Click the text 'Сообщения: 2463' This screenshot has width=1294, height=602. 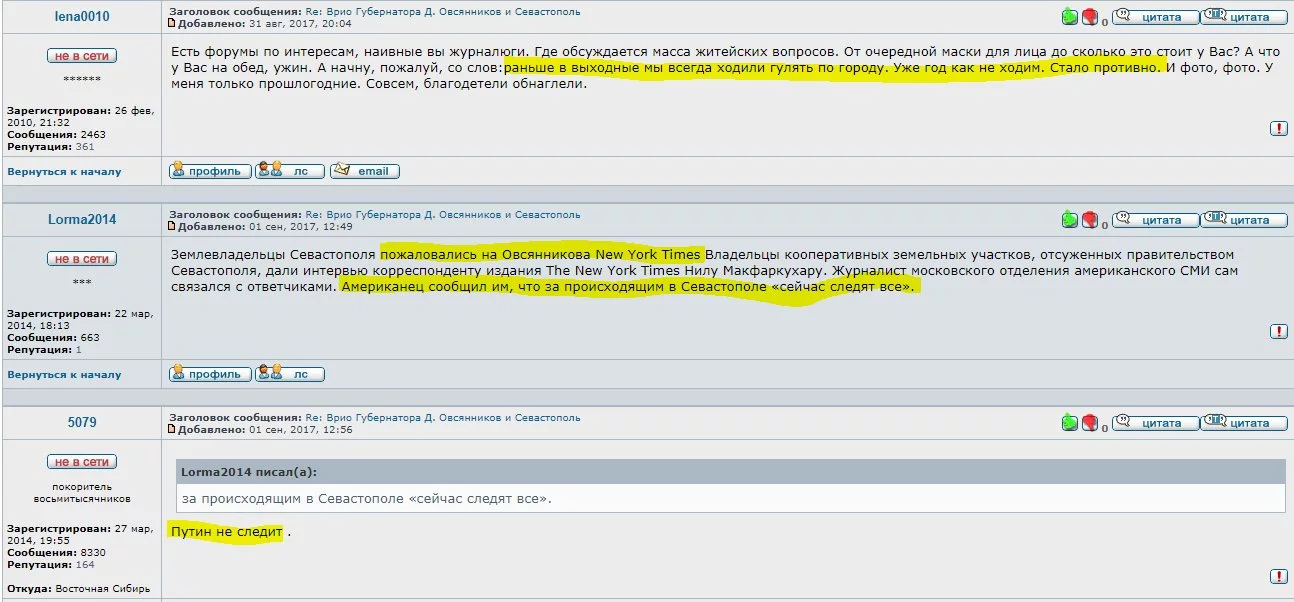tap(56, 134)
